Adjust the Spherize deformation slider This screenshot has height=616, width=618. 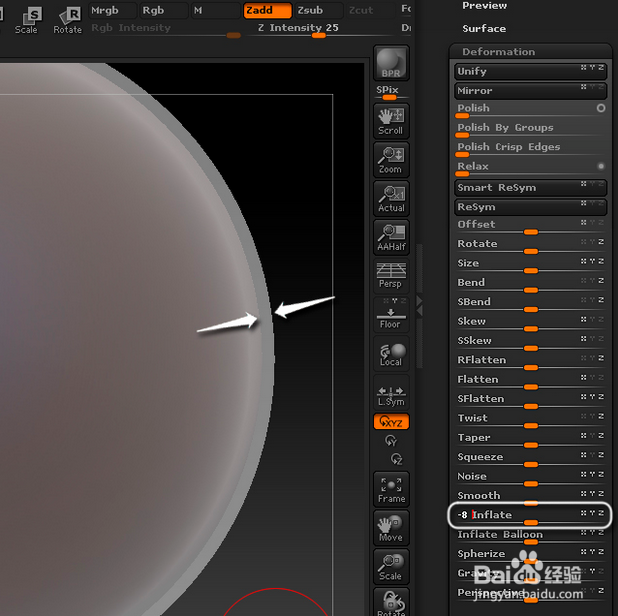[x=531, y=555]
